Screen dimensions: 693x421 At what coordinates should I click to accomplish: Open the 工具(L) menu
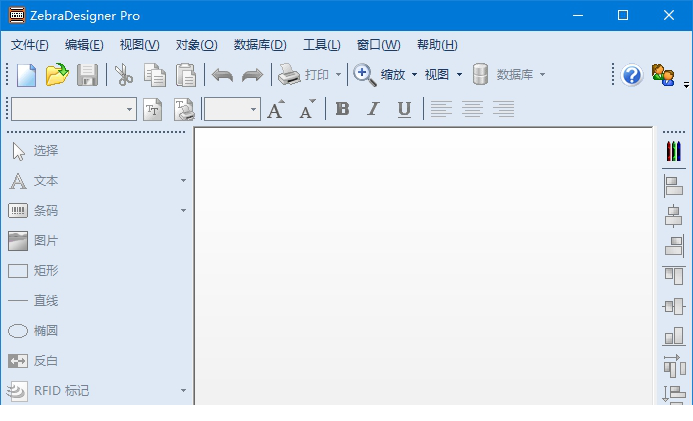(x=321, y=45)
